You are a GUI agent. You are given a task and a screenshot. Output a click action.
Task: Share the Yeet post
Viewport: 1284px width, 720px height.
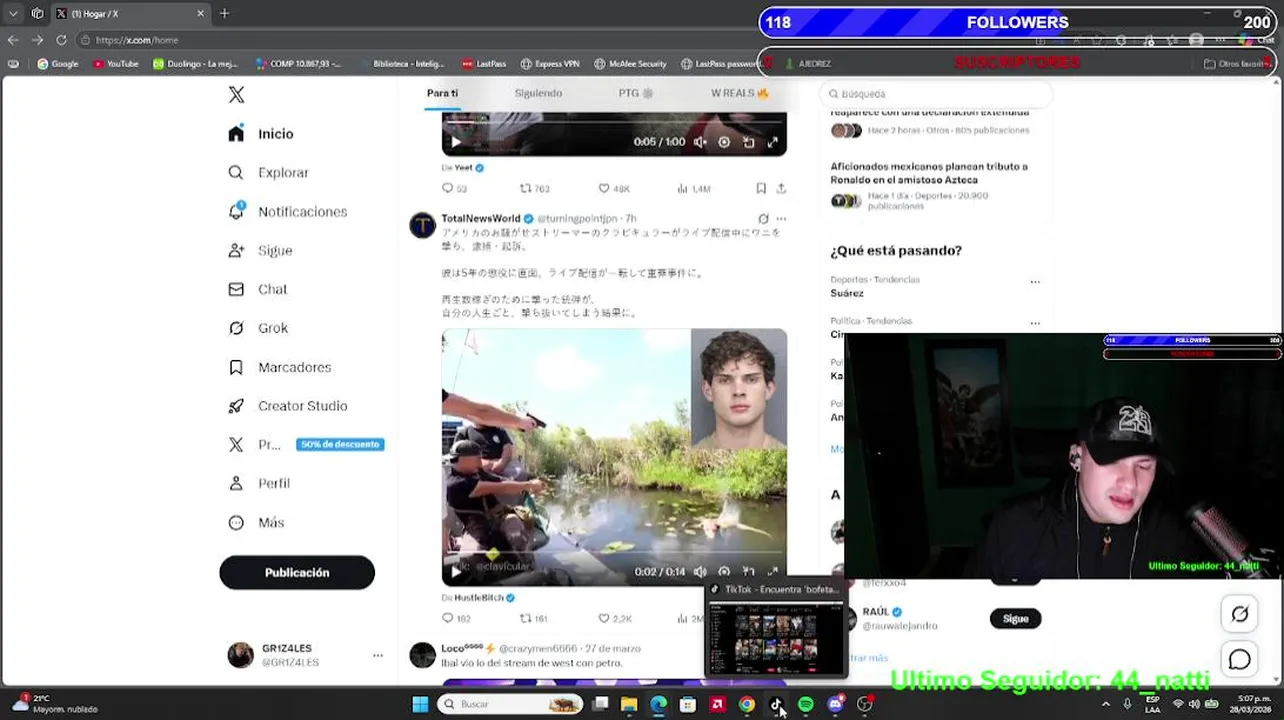coord(781,188)
